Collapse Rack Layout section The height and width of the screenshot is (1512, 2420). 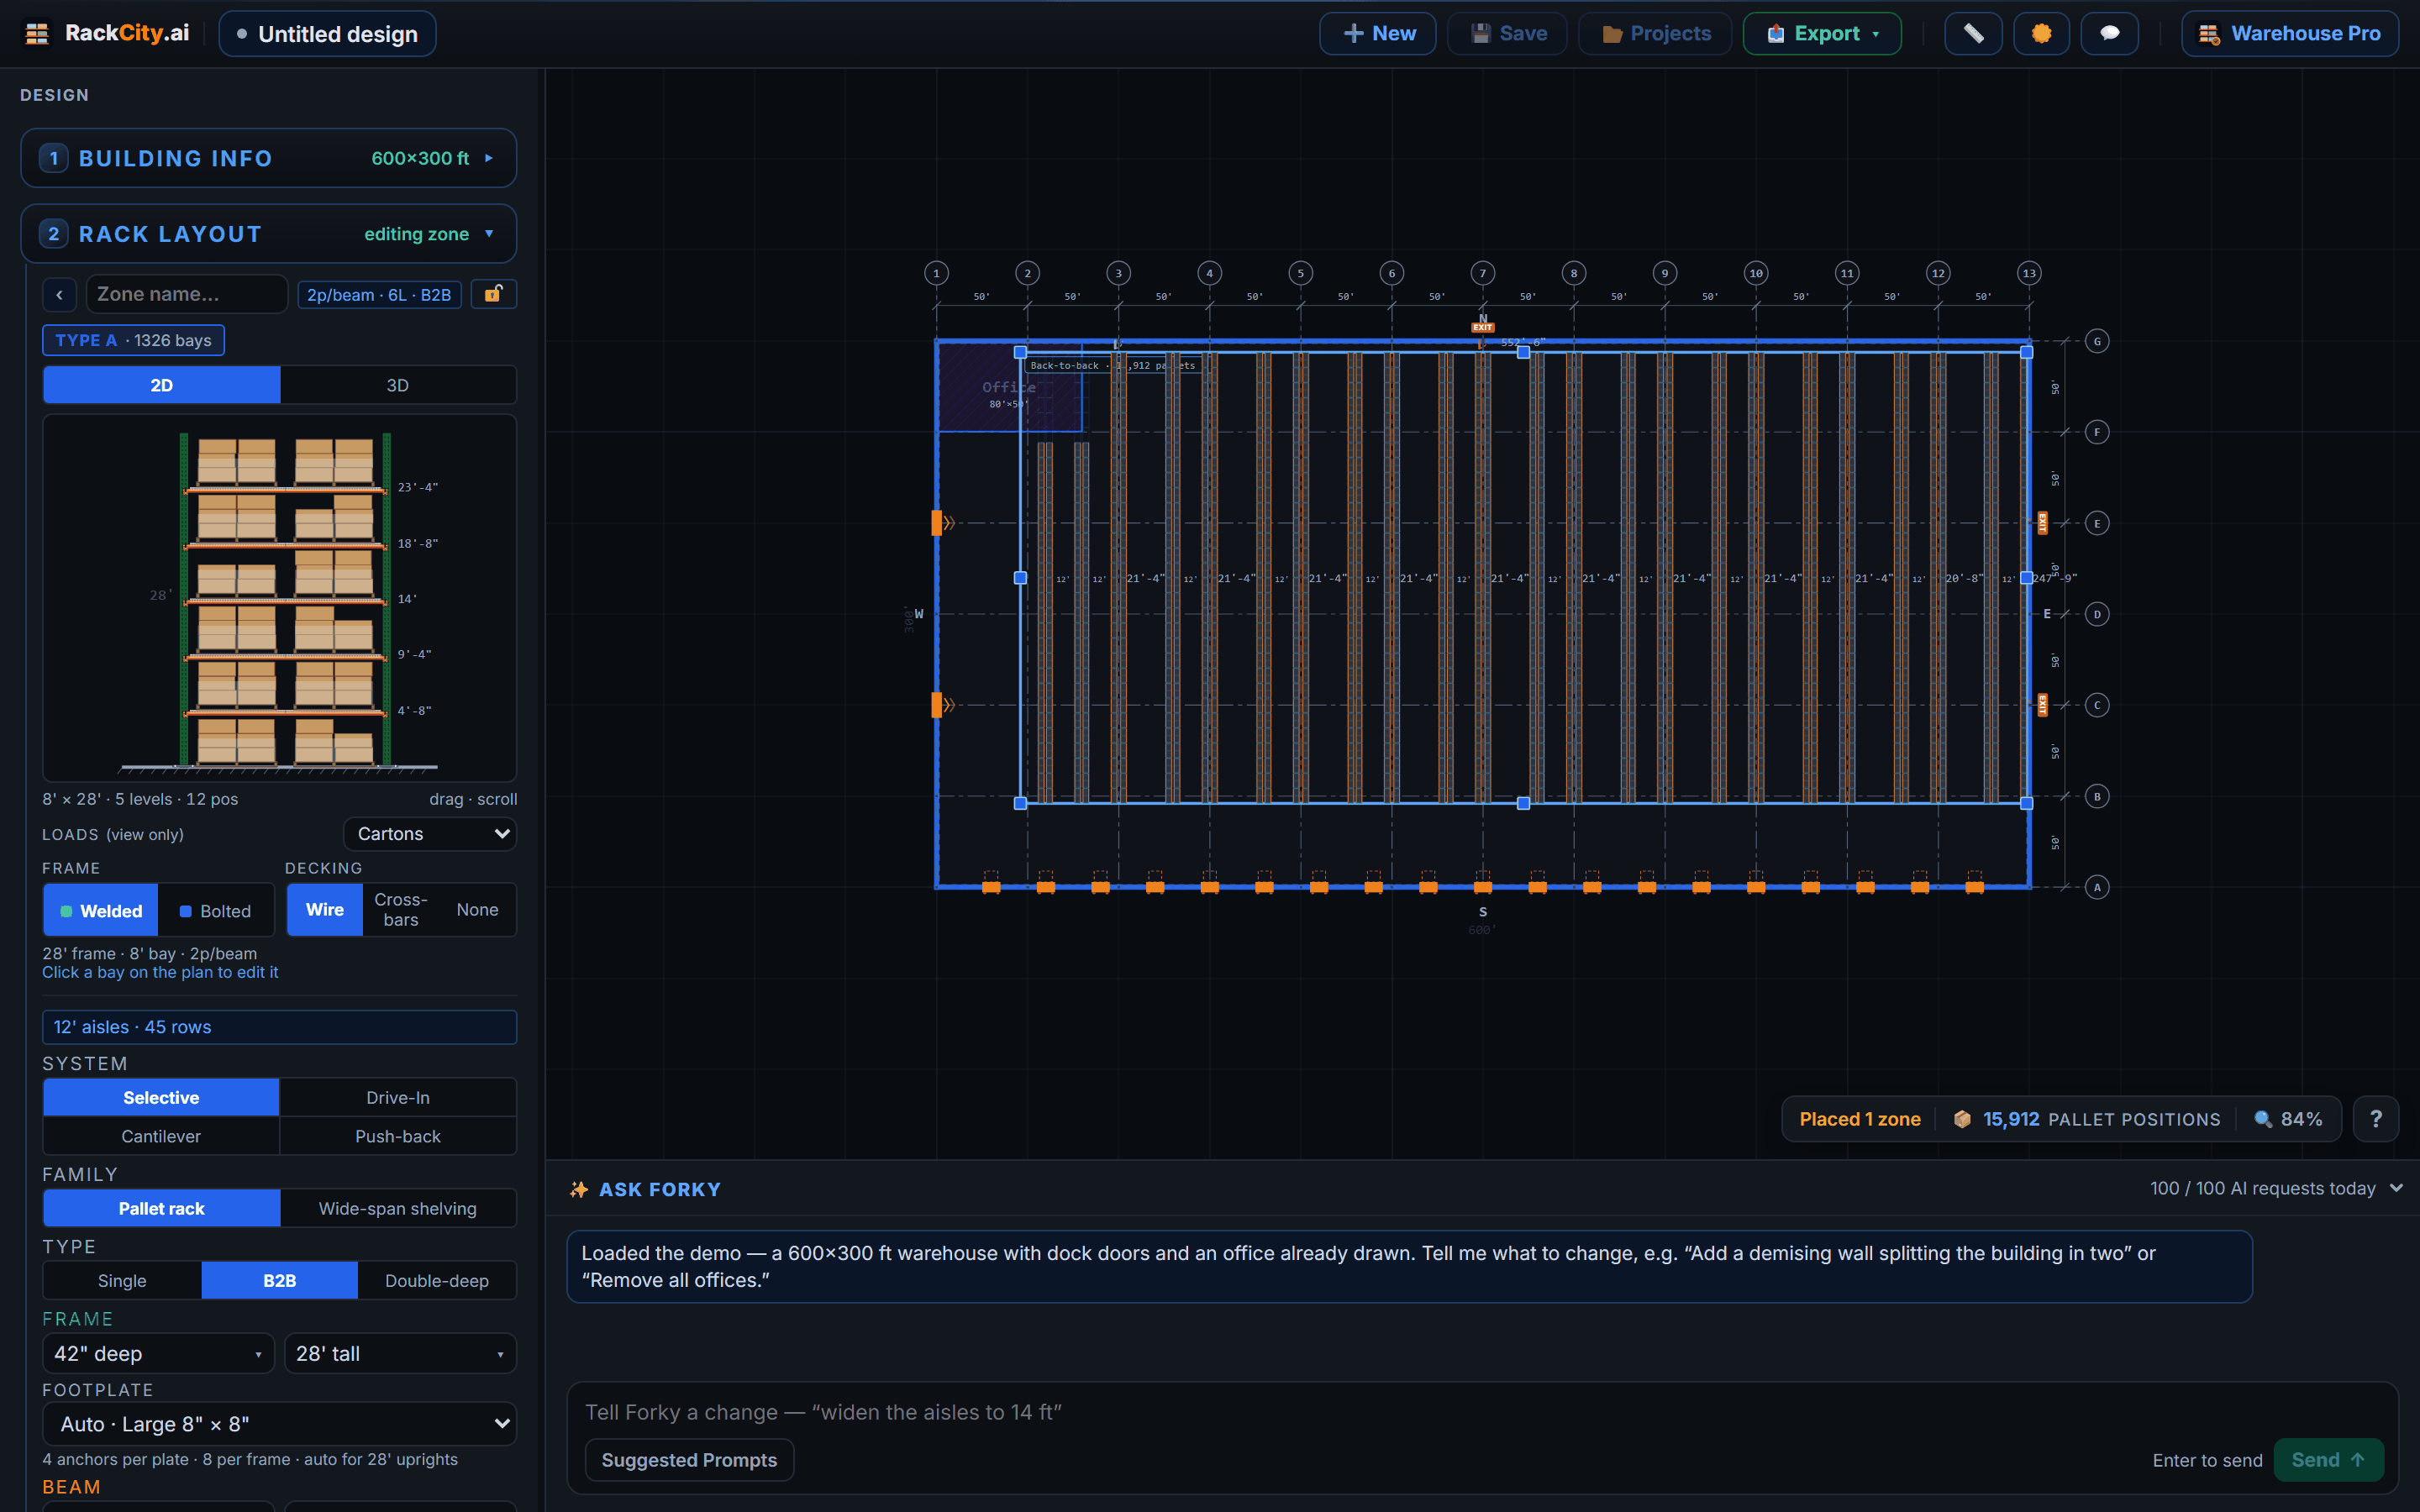tap(268, 234)
